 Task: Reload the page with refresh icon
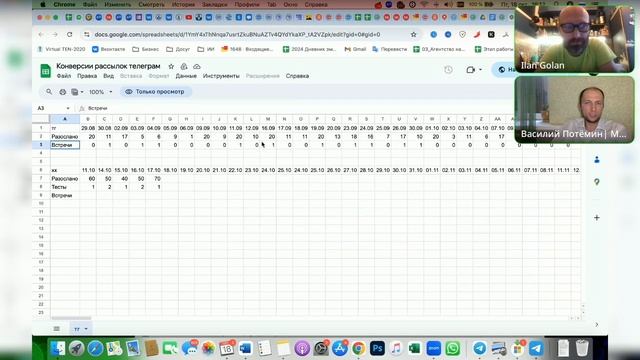coord(70,35)
